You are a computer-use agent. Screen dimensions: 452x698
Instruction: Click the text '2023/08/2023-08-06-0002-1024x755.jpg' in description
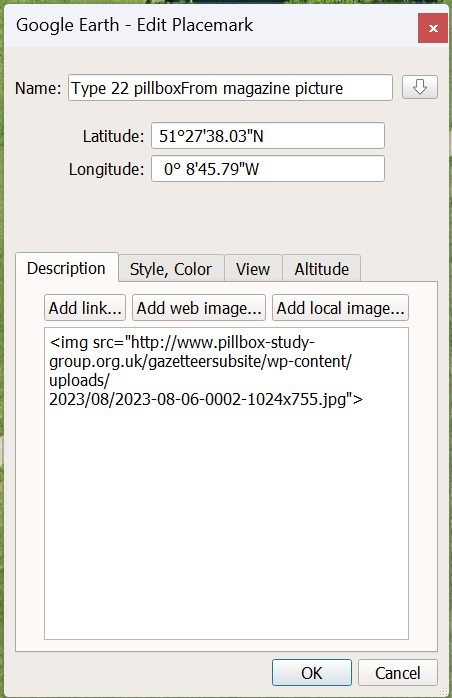pyautogui.click(x=198, y=399)
